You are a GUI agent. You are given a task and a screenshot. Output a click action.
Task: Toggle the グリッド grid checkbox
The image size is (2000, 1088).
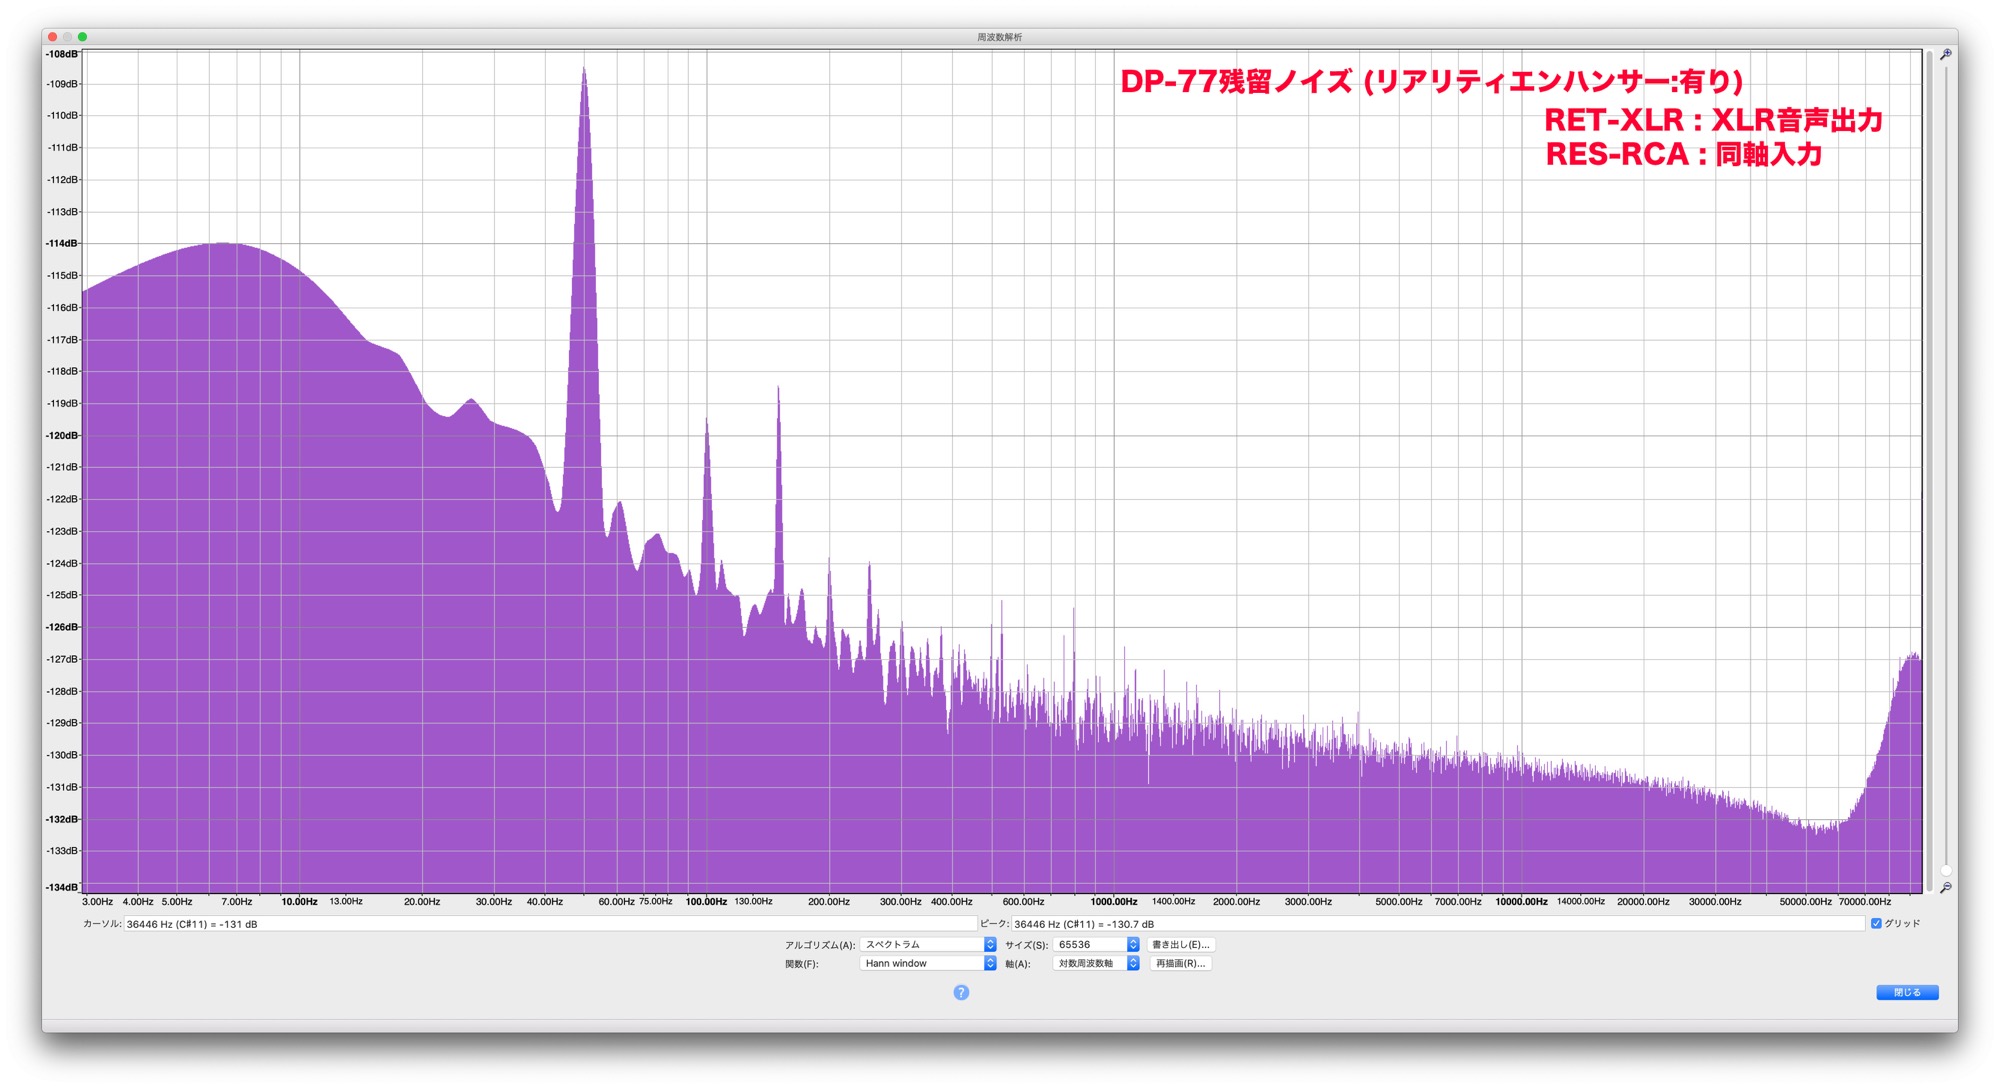point(1876,924)
